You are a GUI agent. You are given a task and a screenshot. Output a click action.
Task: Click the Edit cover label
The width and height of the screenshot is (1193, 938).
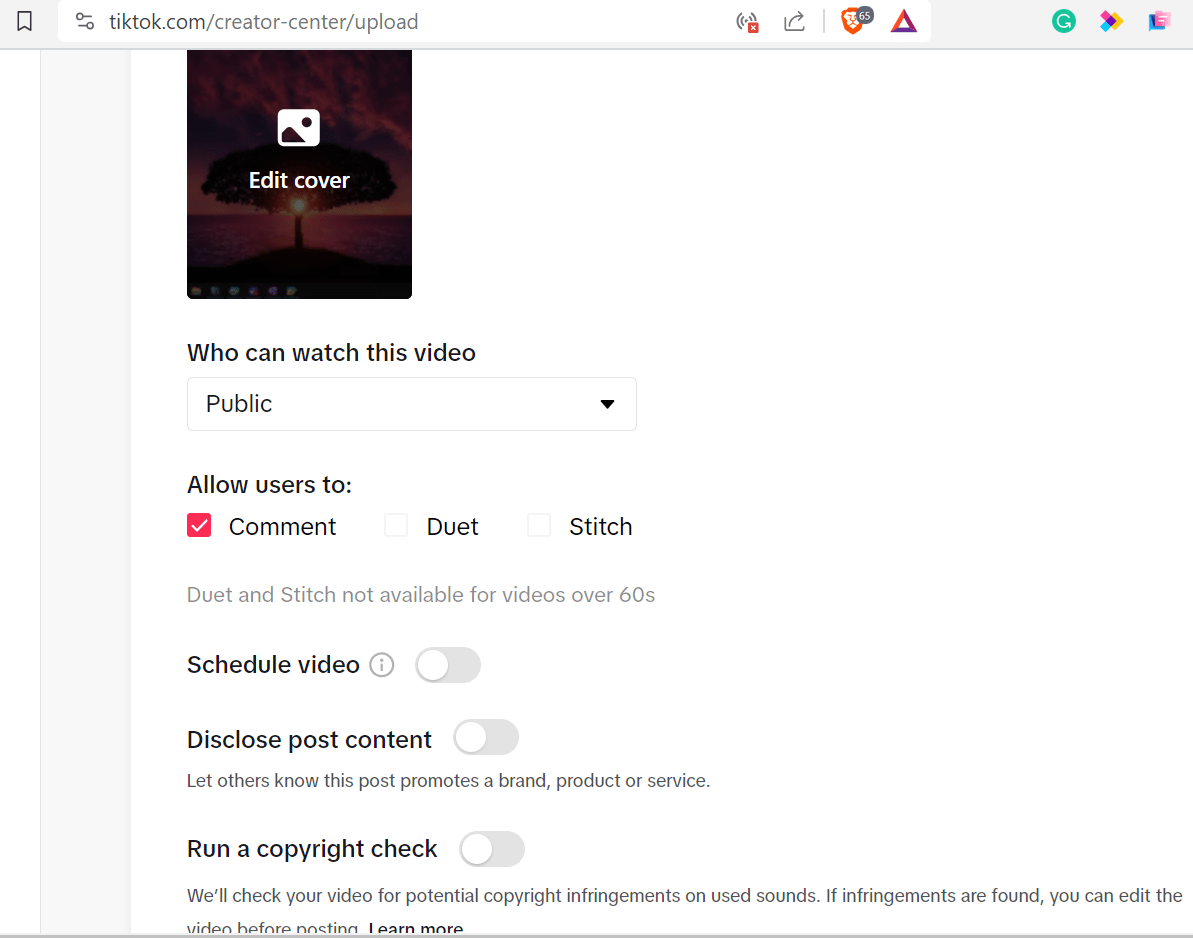tap(299, 180)
